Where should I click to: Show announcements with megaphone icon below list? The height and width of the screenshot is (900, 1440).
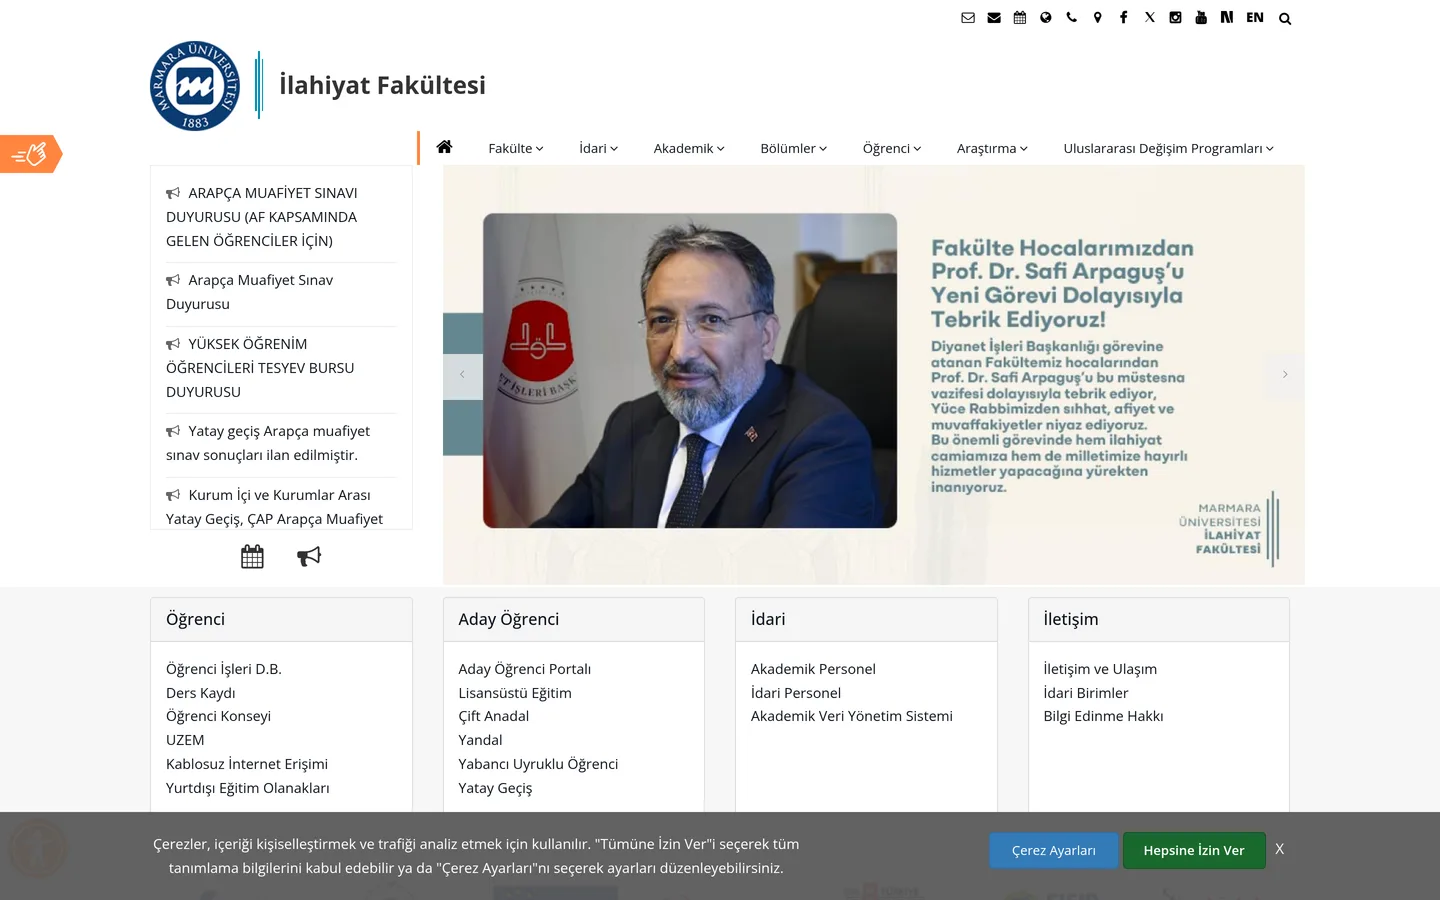tap(309, 557)
